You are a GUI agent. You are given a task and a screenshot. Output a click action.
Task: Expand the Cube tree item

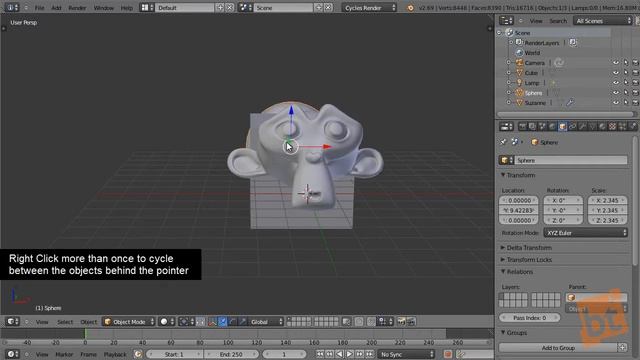(x=509, y=73)
